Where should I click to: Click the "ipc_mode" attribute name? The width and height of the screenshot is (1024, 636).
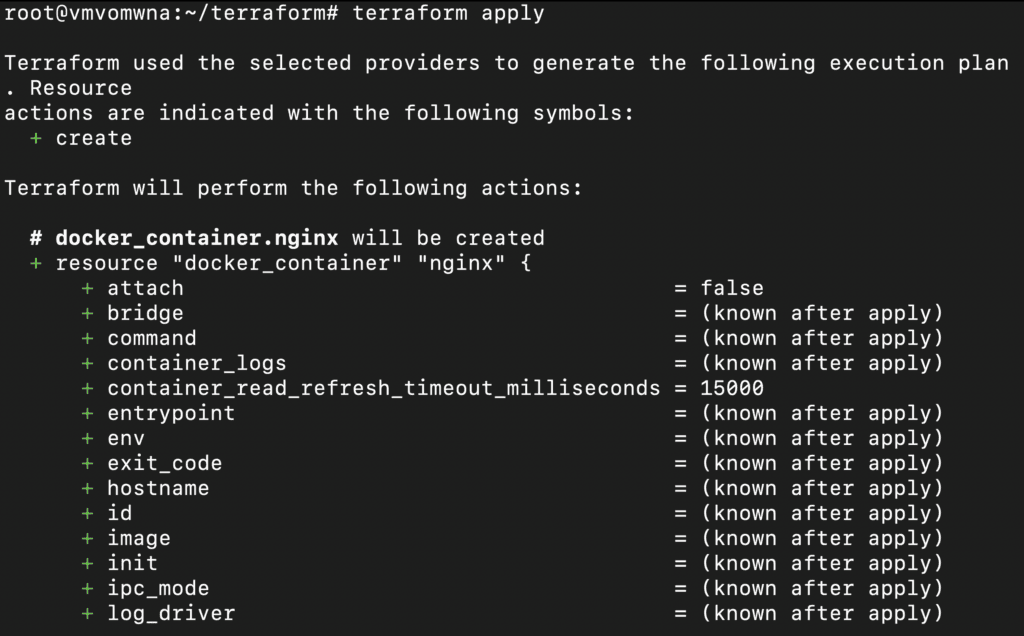point(158,588)
